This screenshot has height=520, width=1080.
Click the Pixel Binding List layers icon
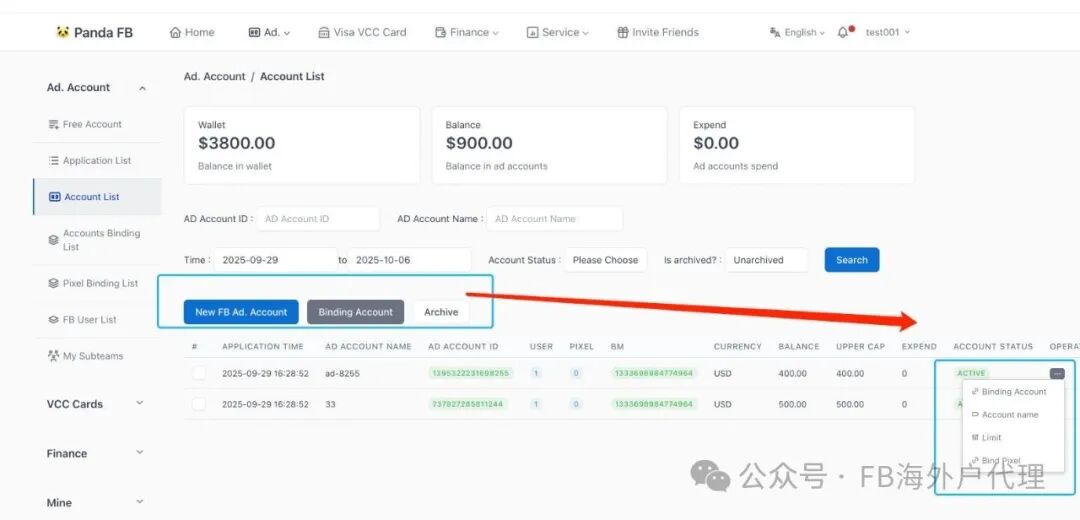click(x=54, y=283)
